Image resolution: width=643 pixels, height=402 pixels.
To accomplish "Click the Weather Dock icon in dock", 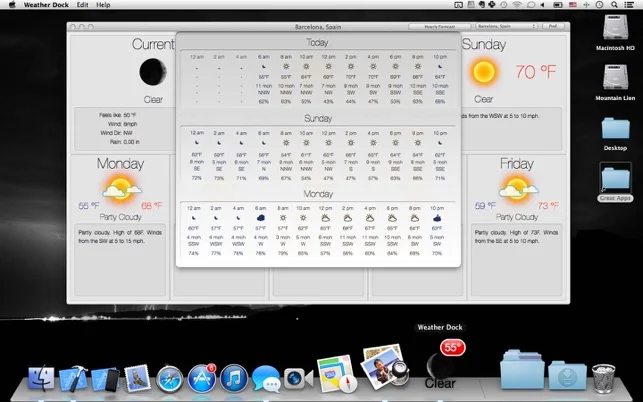I will pos(441,367).
